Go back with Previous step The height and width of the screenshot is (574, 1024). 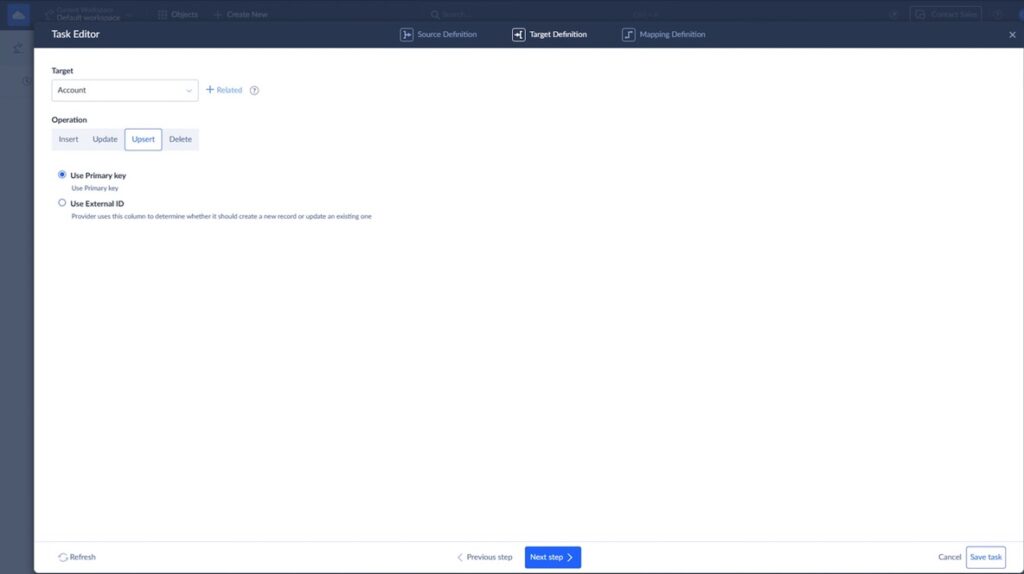[485, 557]
